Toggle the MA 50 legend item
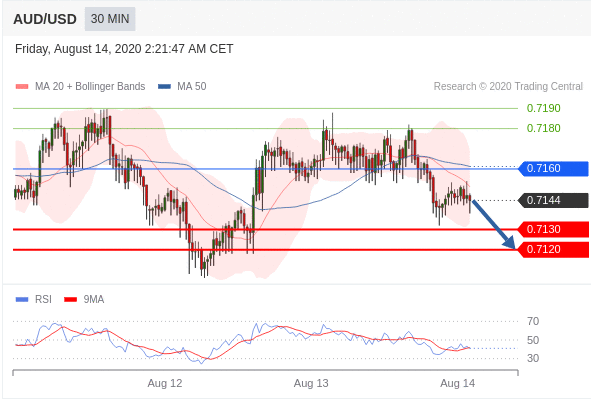 tap(182, 86)
